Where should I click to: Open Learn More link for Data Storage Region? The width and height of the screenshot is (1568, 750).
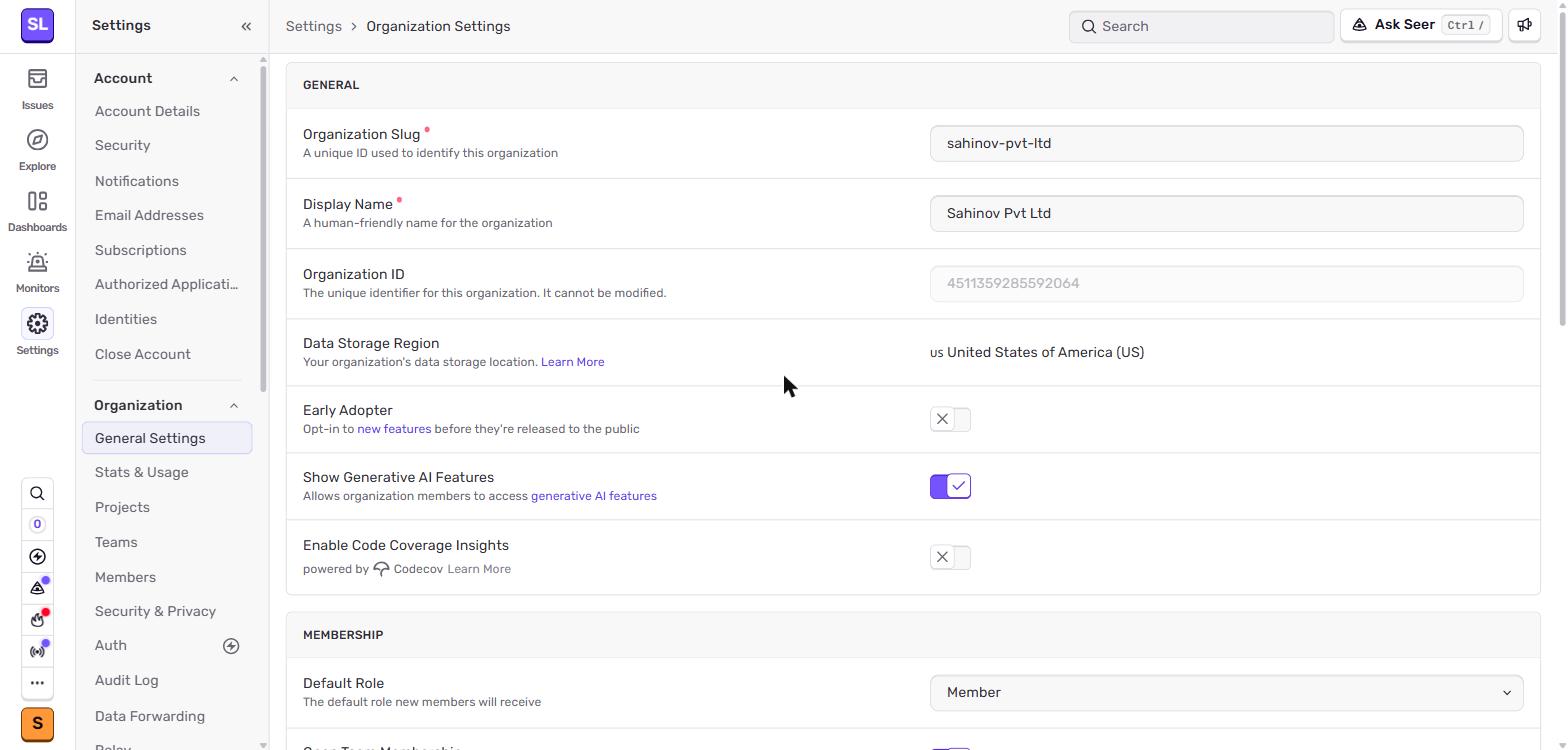572,362
